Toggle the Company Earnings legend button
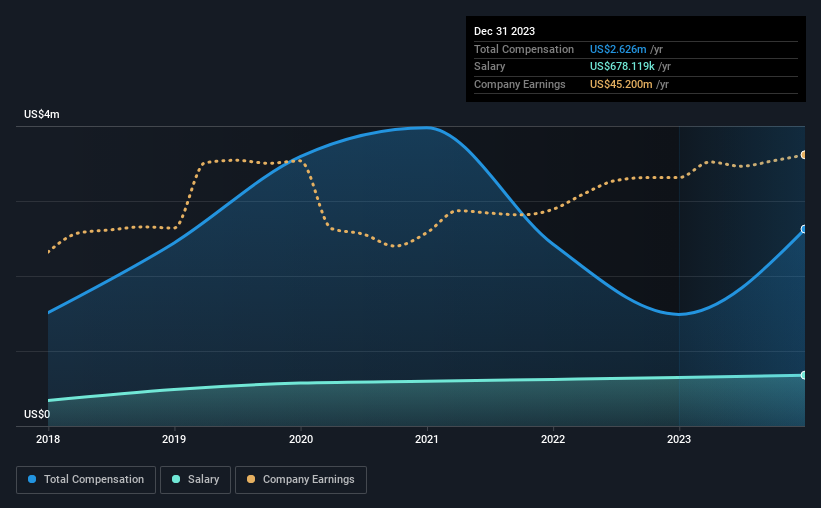This screenshot has width=821, height=508. pos(301,480)
